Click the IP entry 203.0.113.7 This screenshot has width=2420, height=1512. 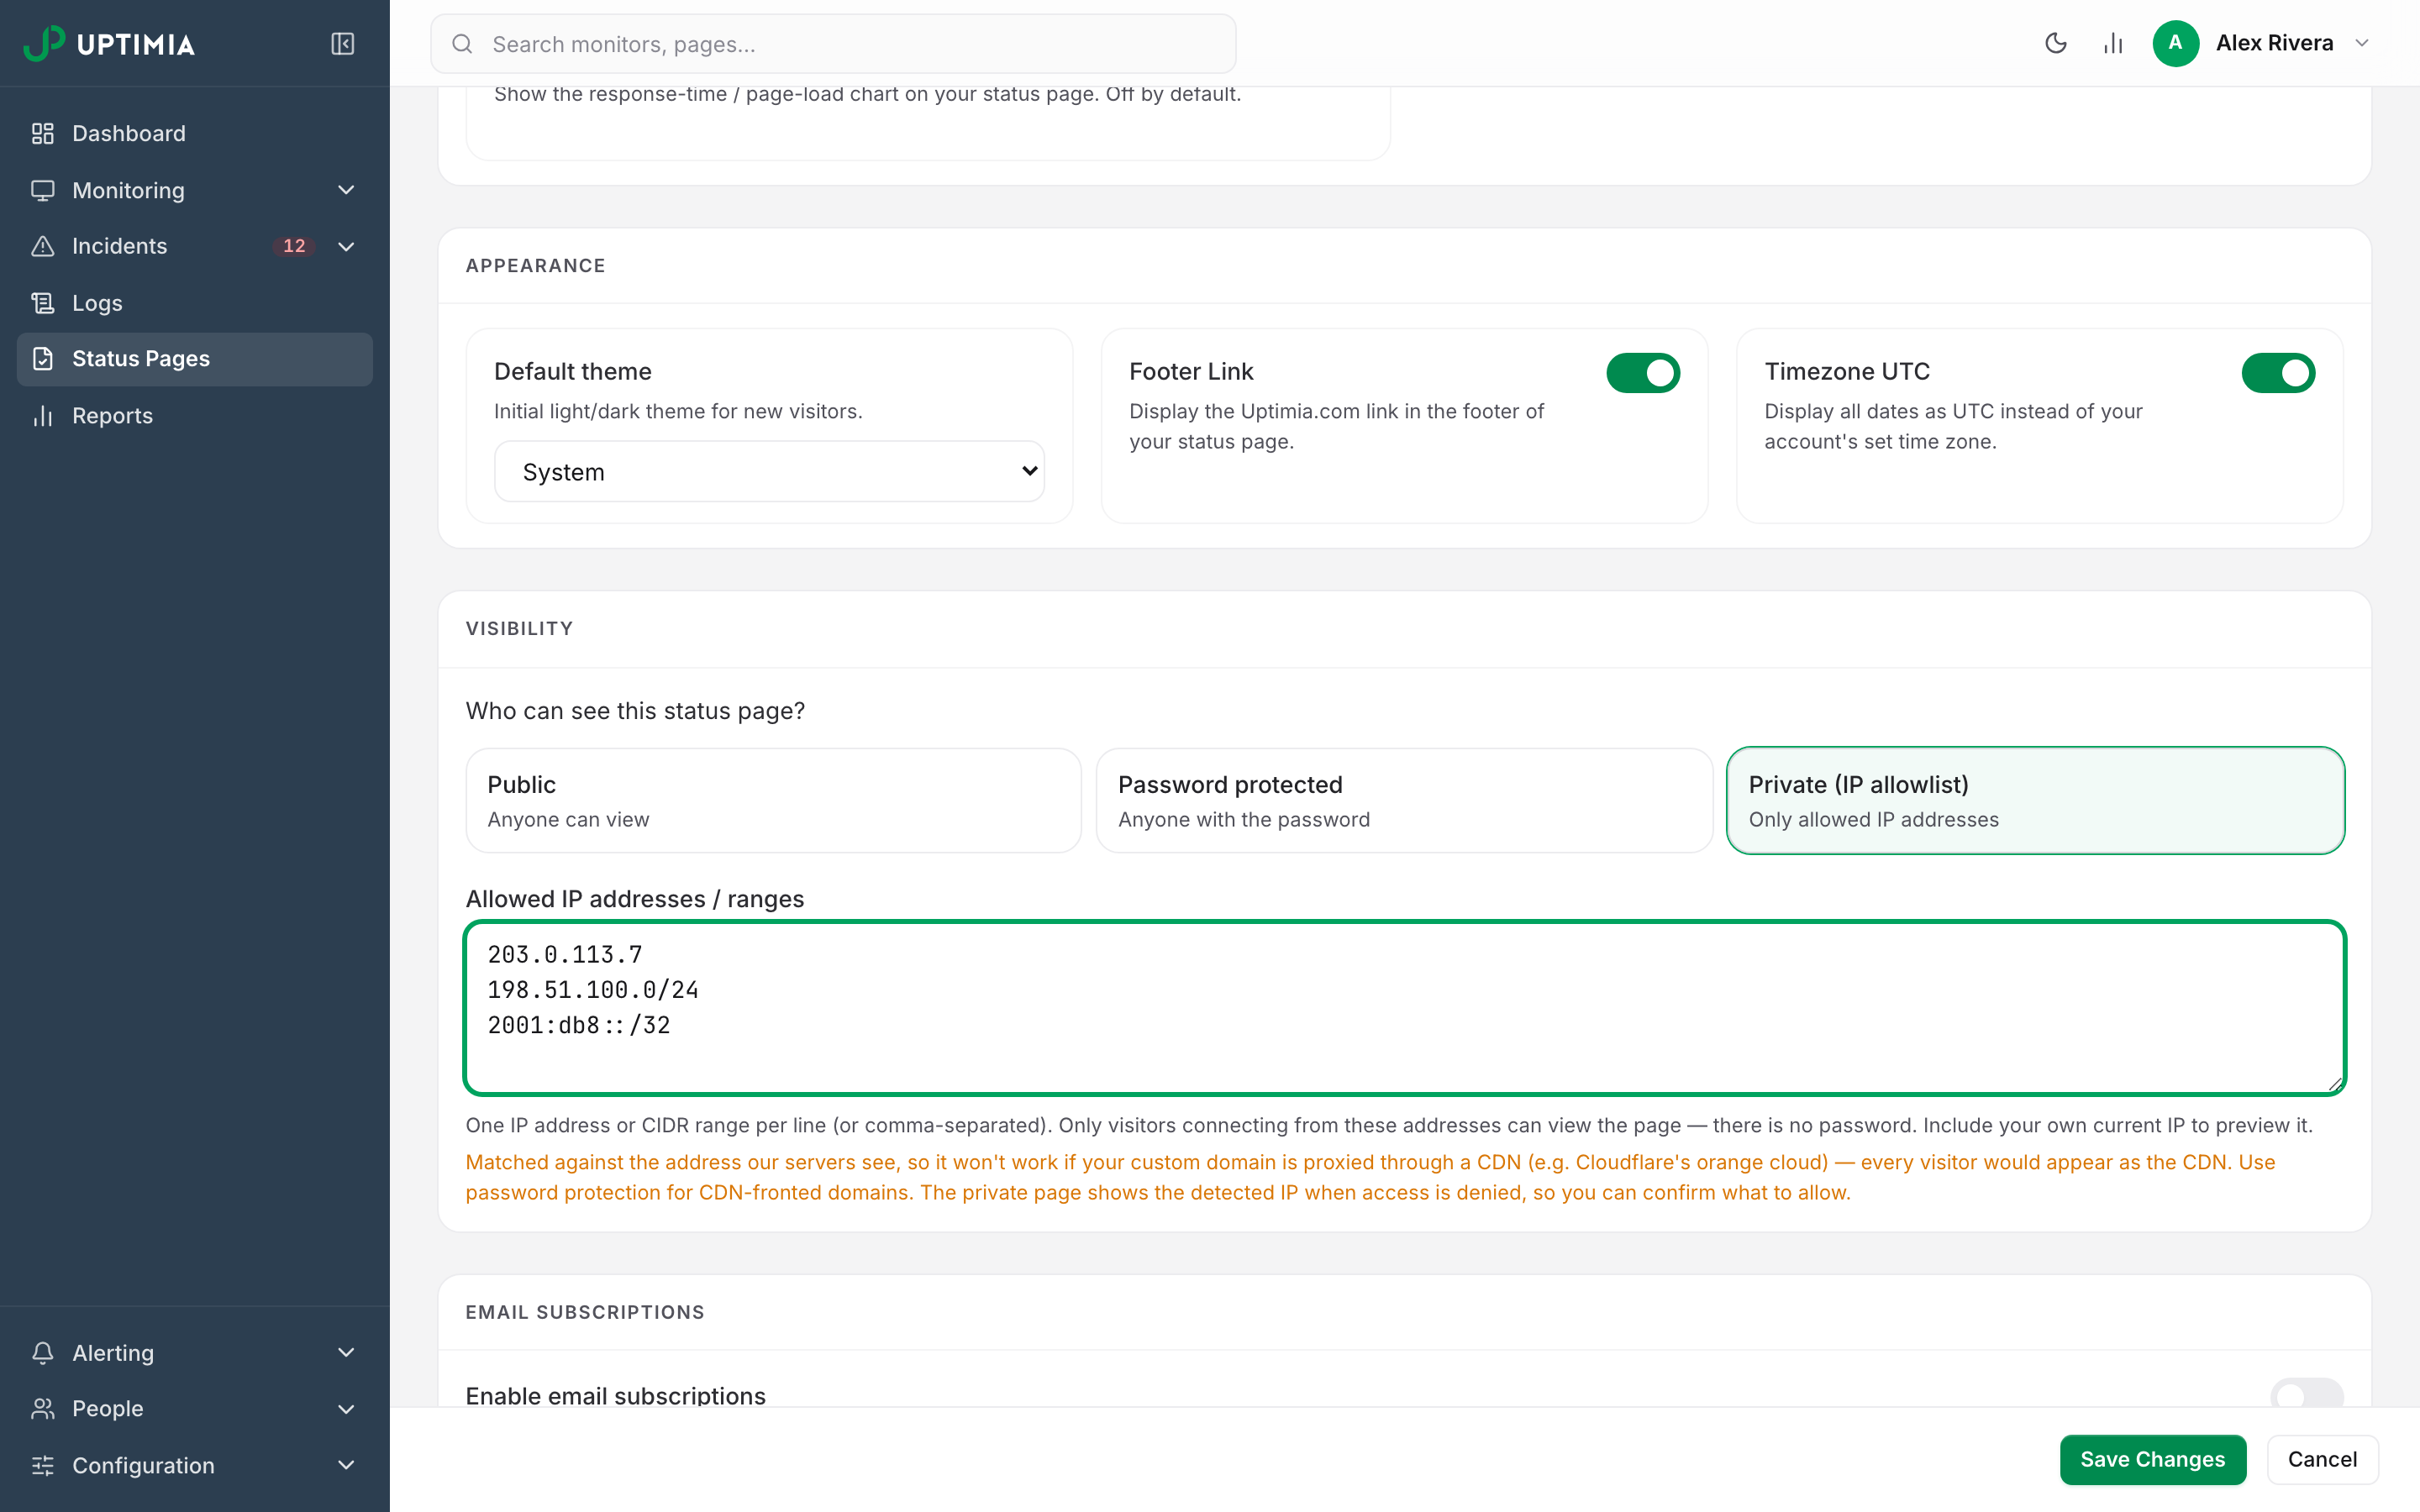coord(565,955)
